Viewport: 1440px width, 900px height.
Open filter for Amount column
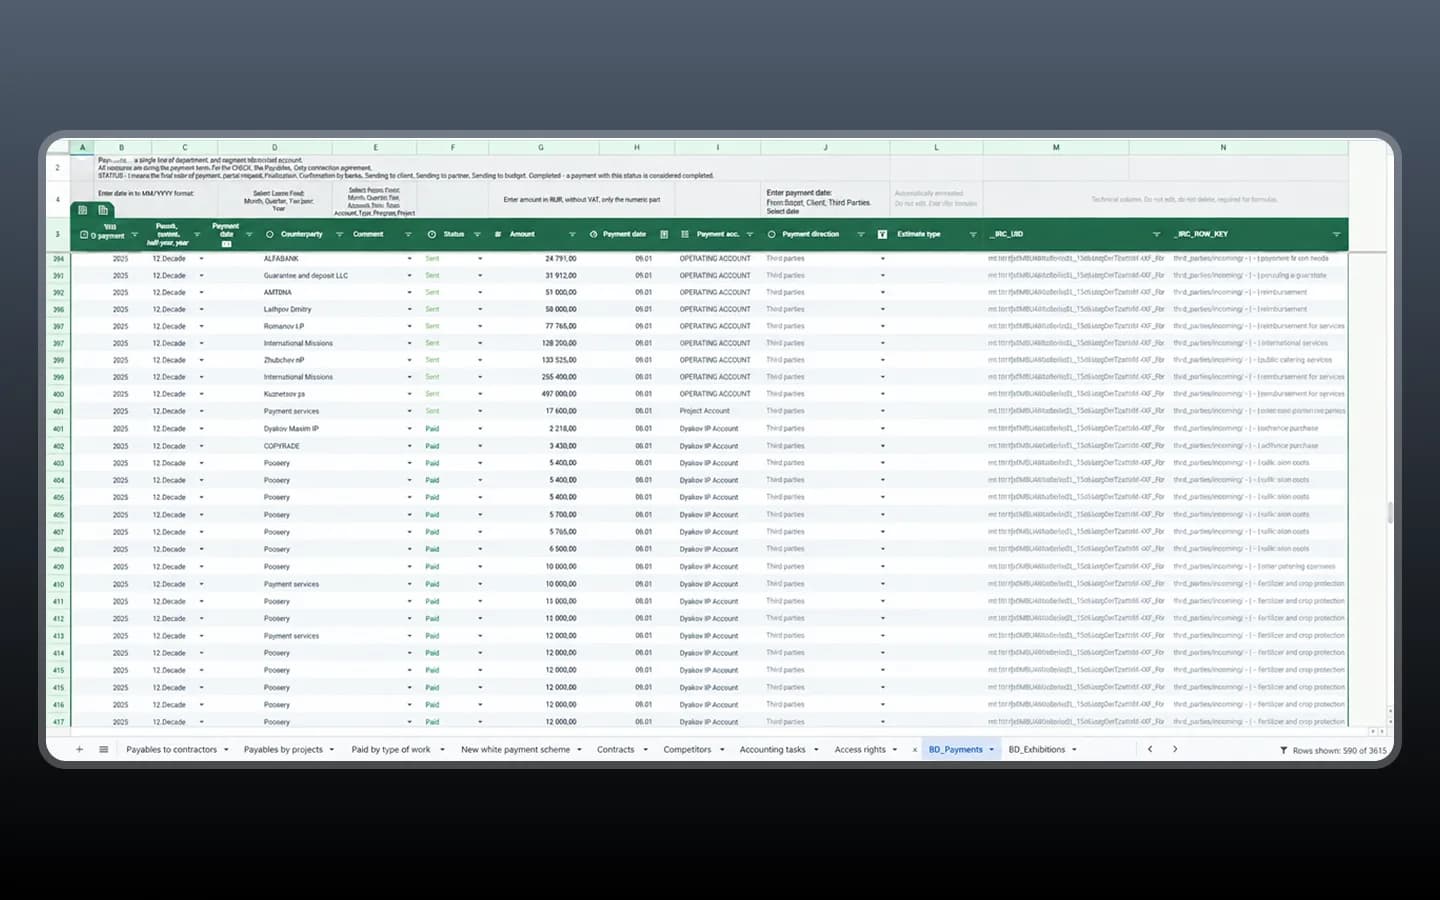pyautogui.click(x=572, y=234)
